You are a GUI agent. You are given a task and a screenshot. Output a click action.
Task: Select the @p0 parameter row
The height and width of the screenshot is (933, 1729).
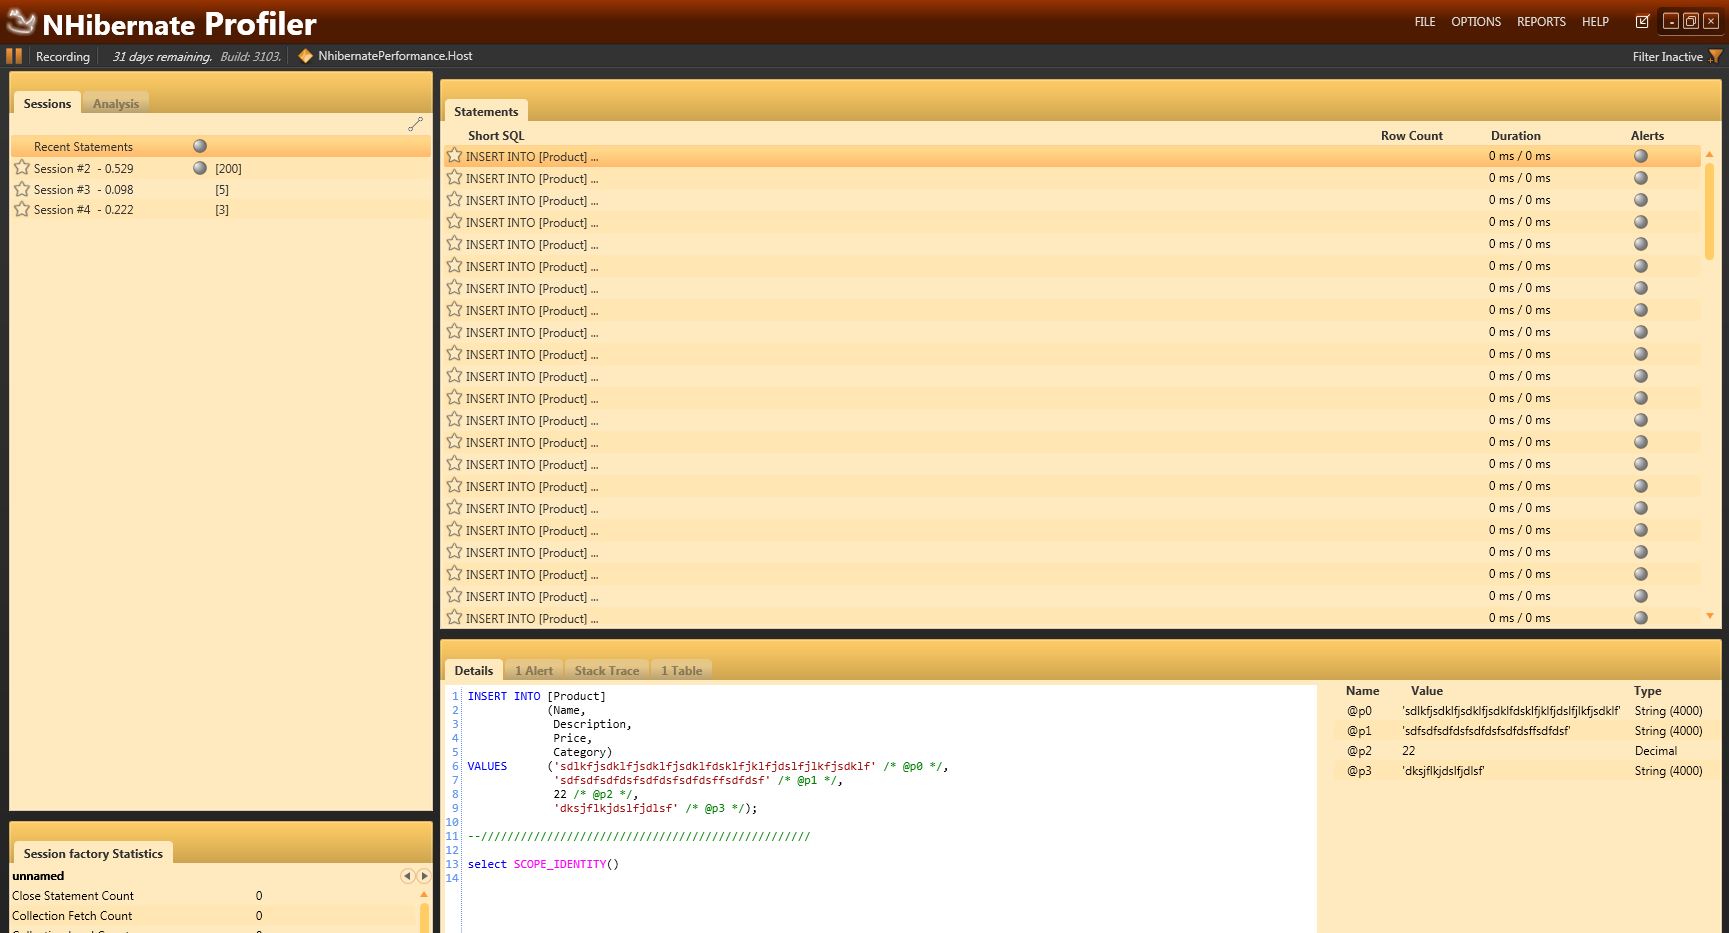pyautogui.click(x=1527, y=711)
